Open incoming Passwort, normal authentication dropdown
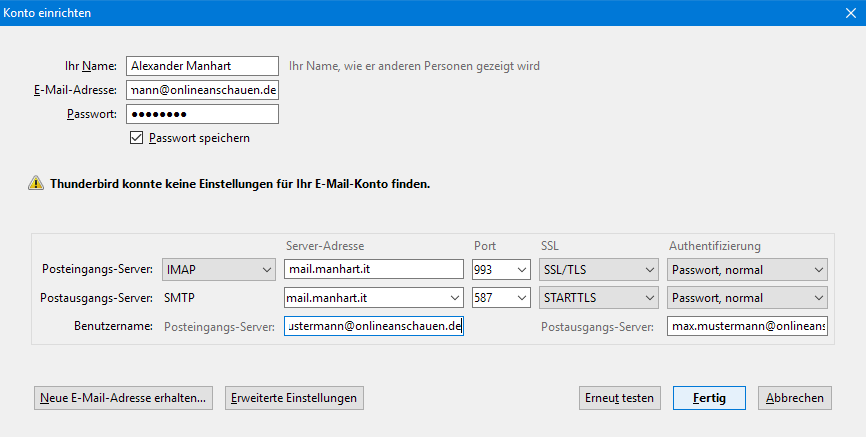Screen dimensions: 866x437 747,270
